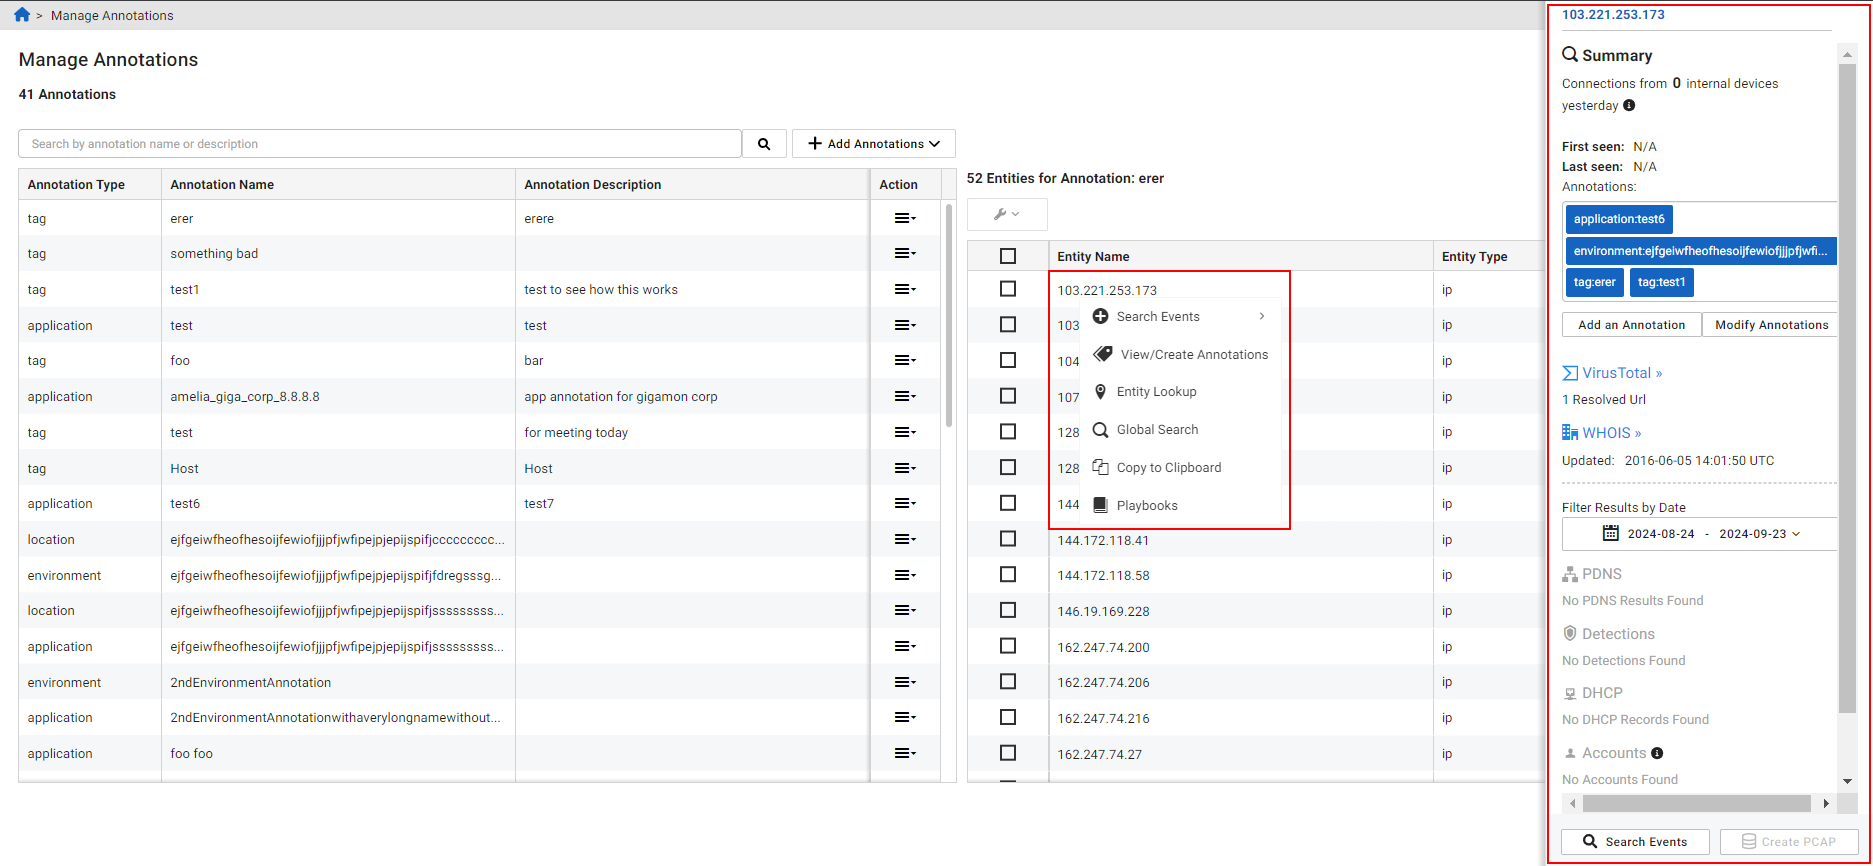Click the calendar icon in date filter
Viewport: 1873px width, 866px height.
coord(1610,533)
